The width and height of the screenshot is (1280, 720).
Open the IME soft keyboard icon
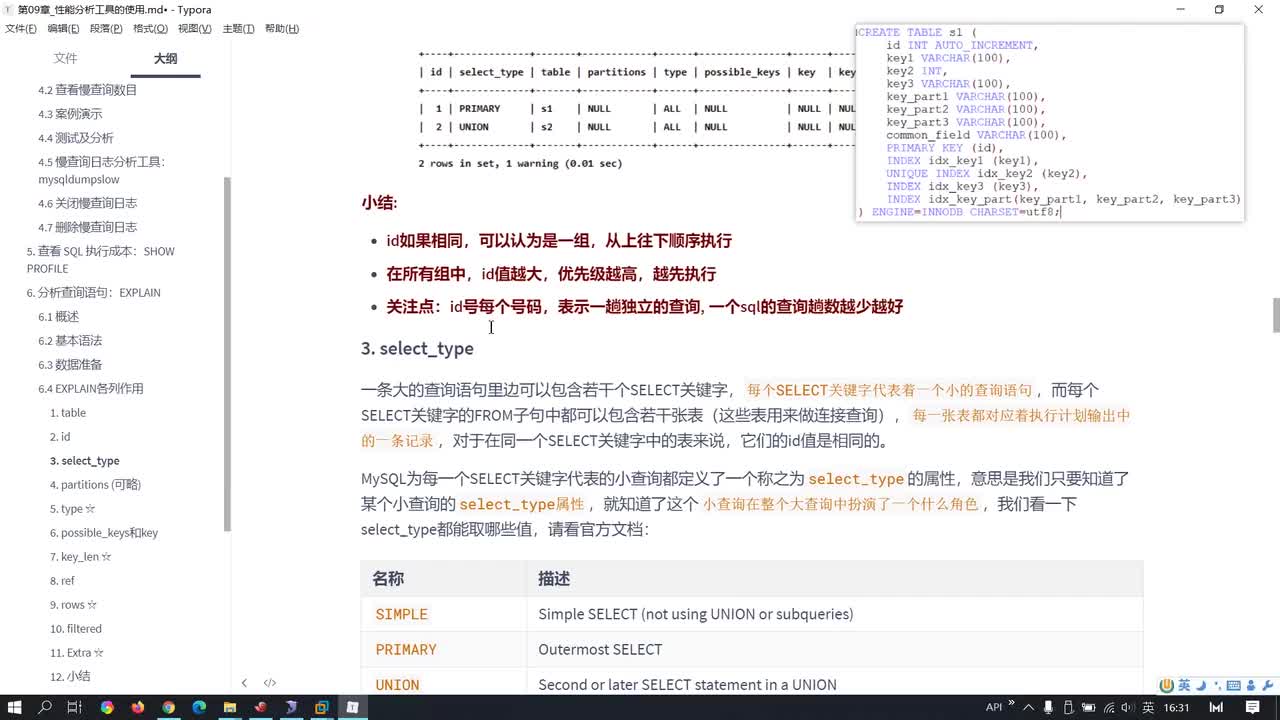click(x=1232, y=686)
